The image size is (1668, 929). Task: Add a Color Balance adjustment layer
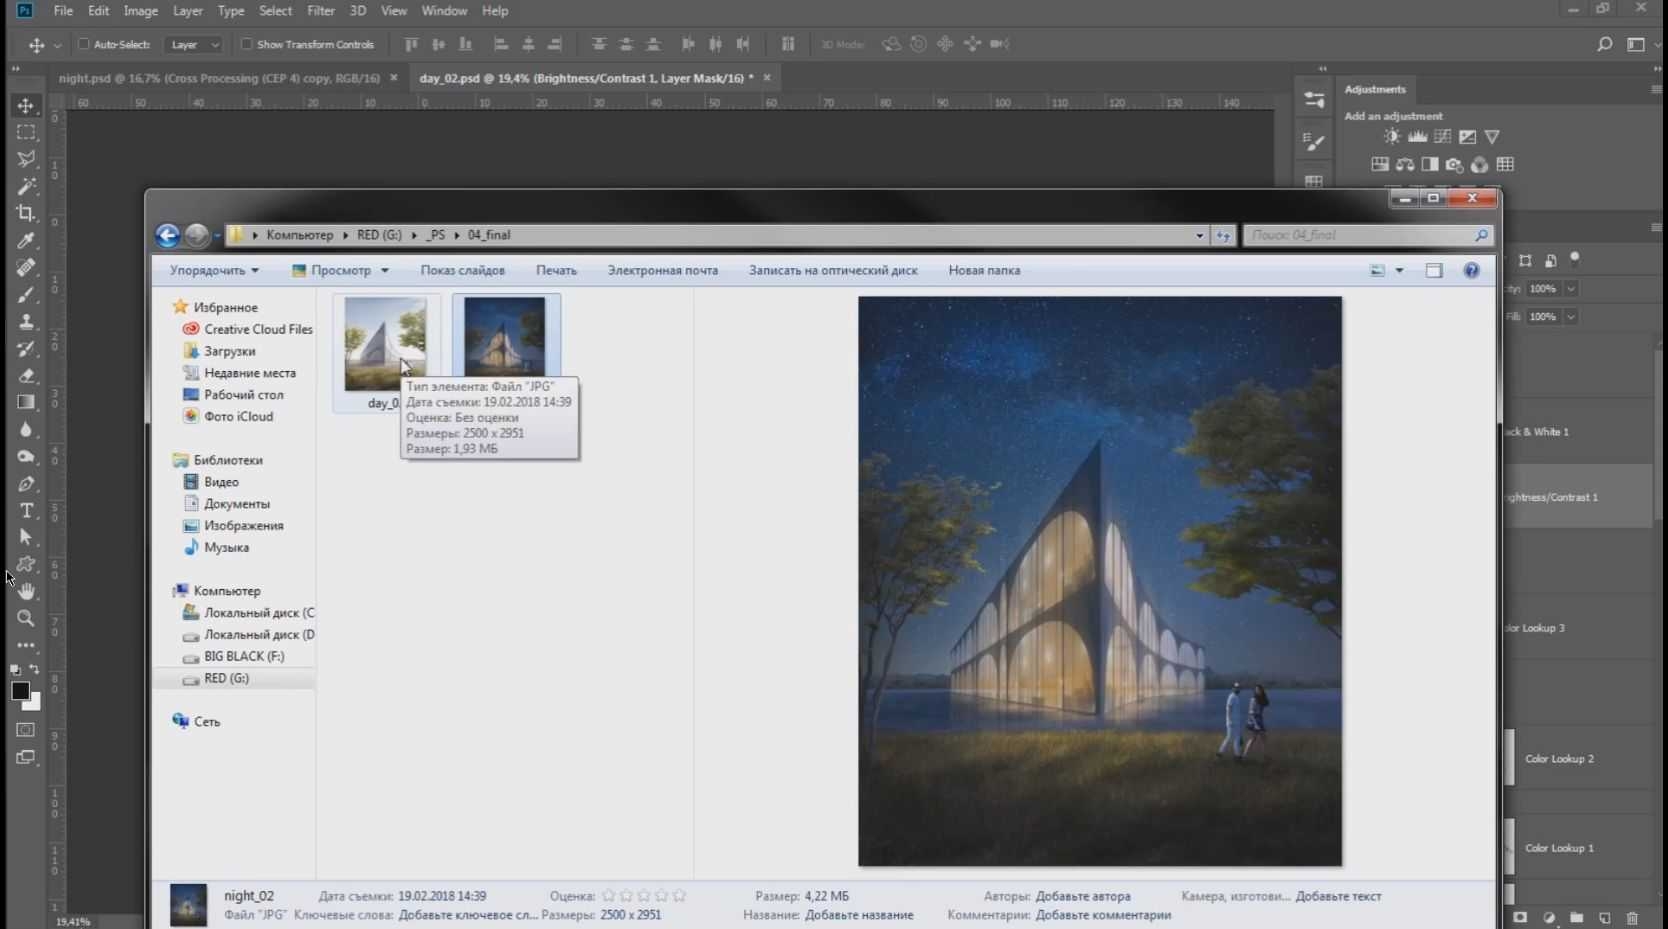point(1405,164)
